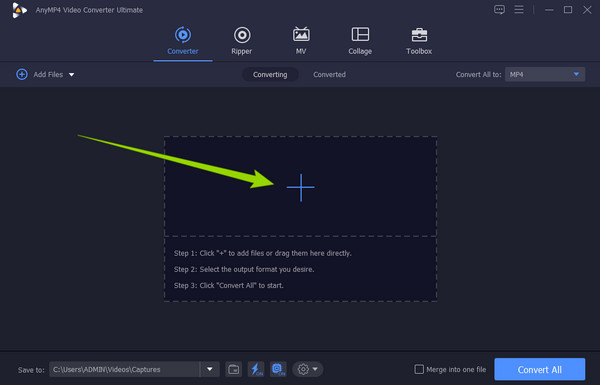
Task: Show the Converting list
Action: pyautogui.click(x=270, y=74)
